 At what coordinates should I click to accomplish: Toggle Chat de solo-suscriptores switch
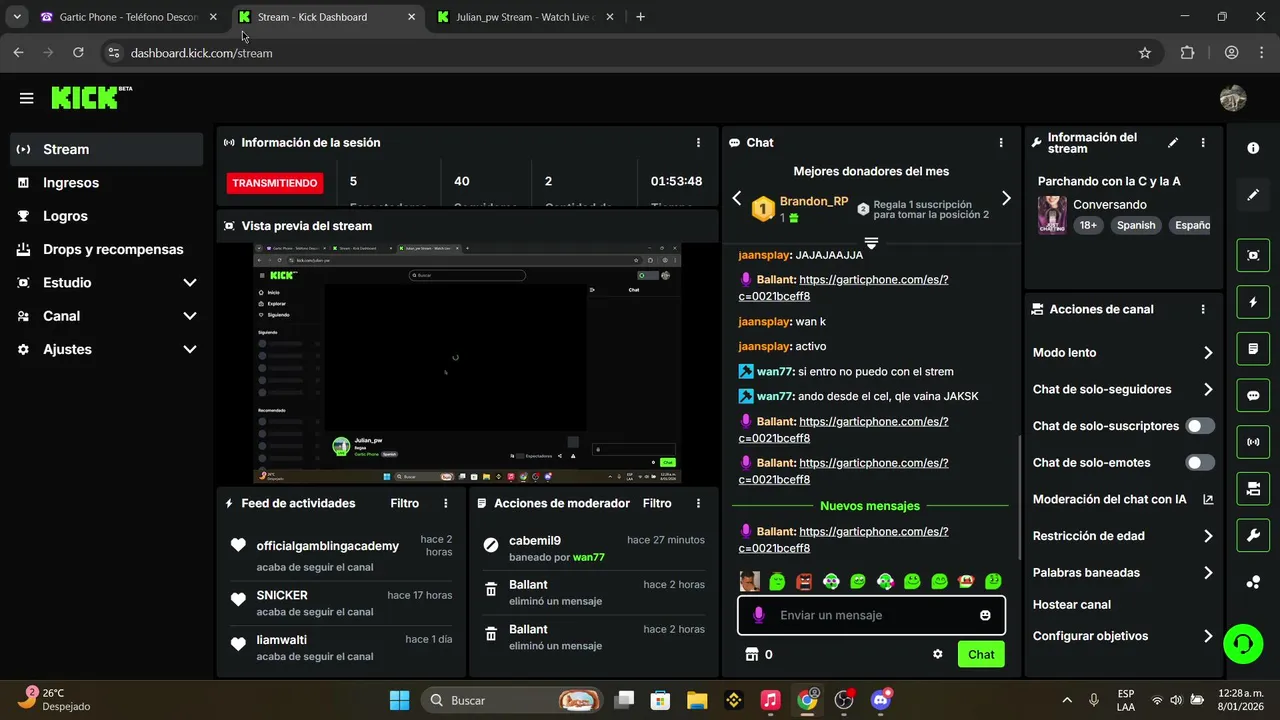[x=1200, y=426]
